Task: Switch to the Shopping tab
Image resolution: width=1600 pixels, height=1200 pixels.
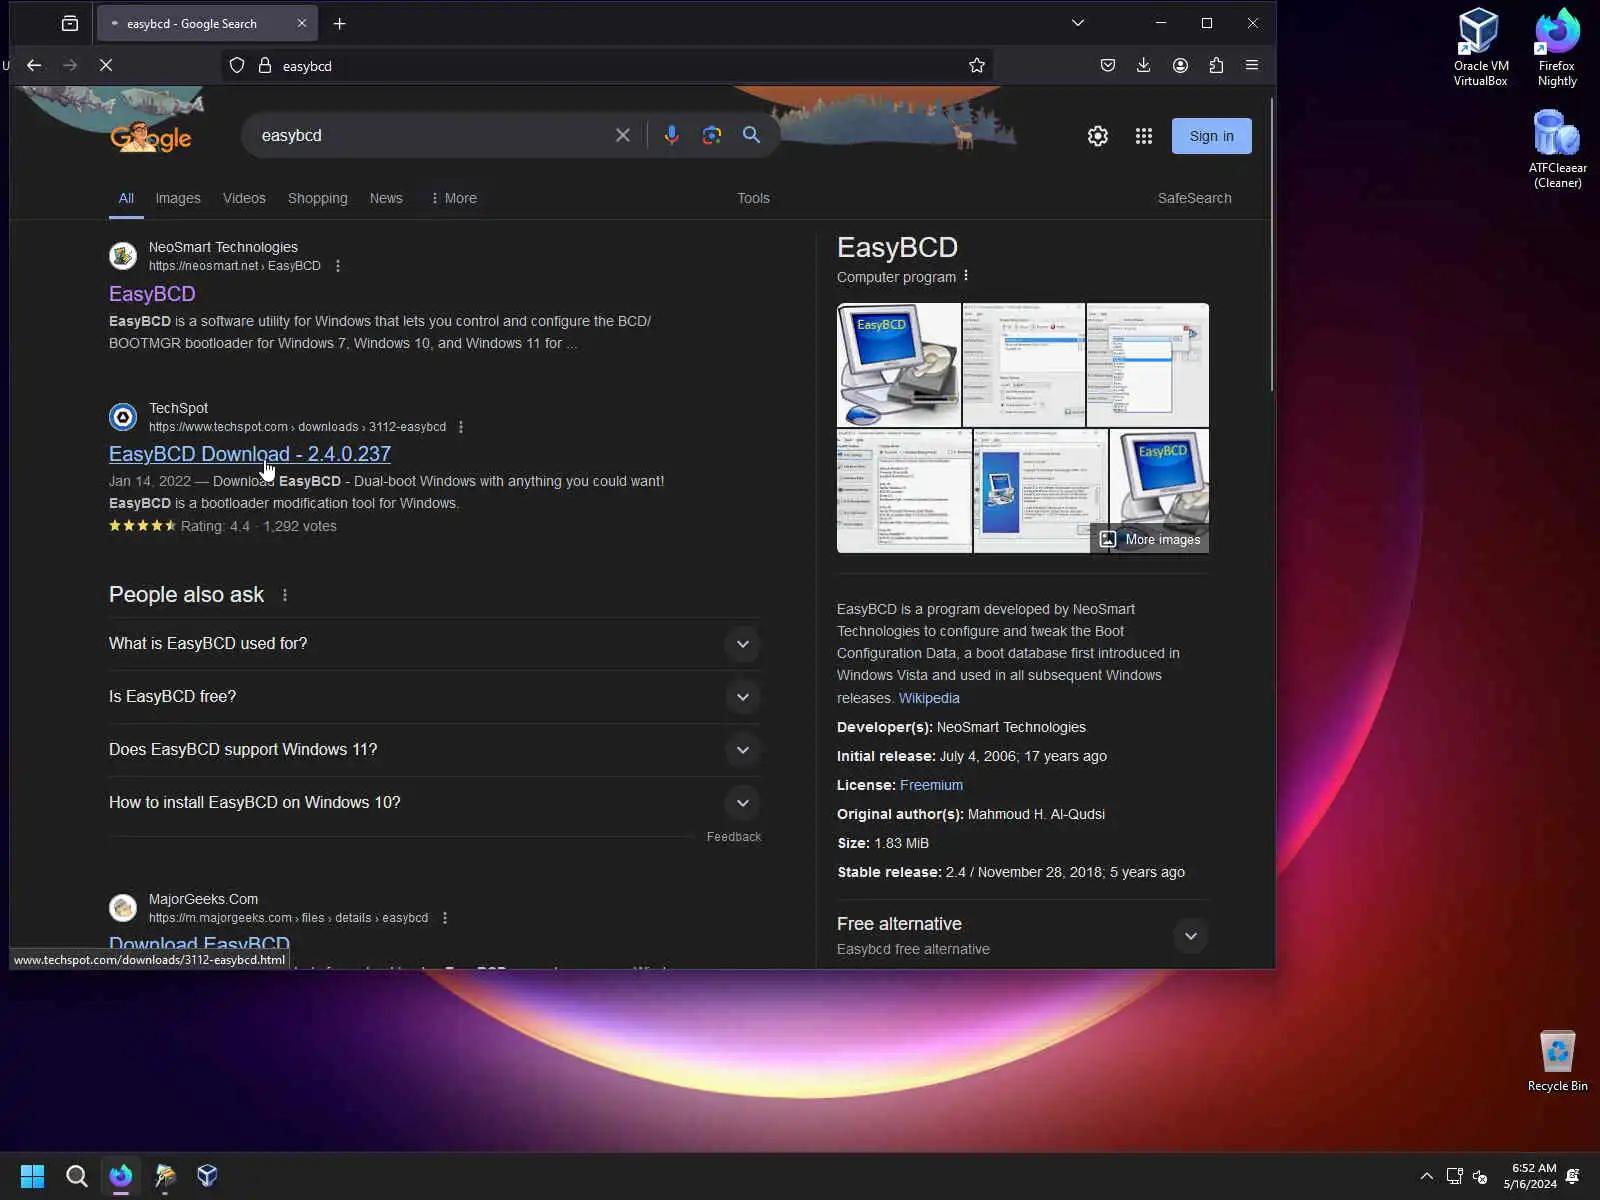Action: point(318,198)
